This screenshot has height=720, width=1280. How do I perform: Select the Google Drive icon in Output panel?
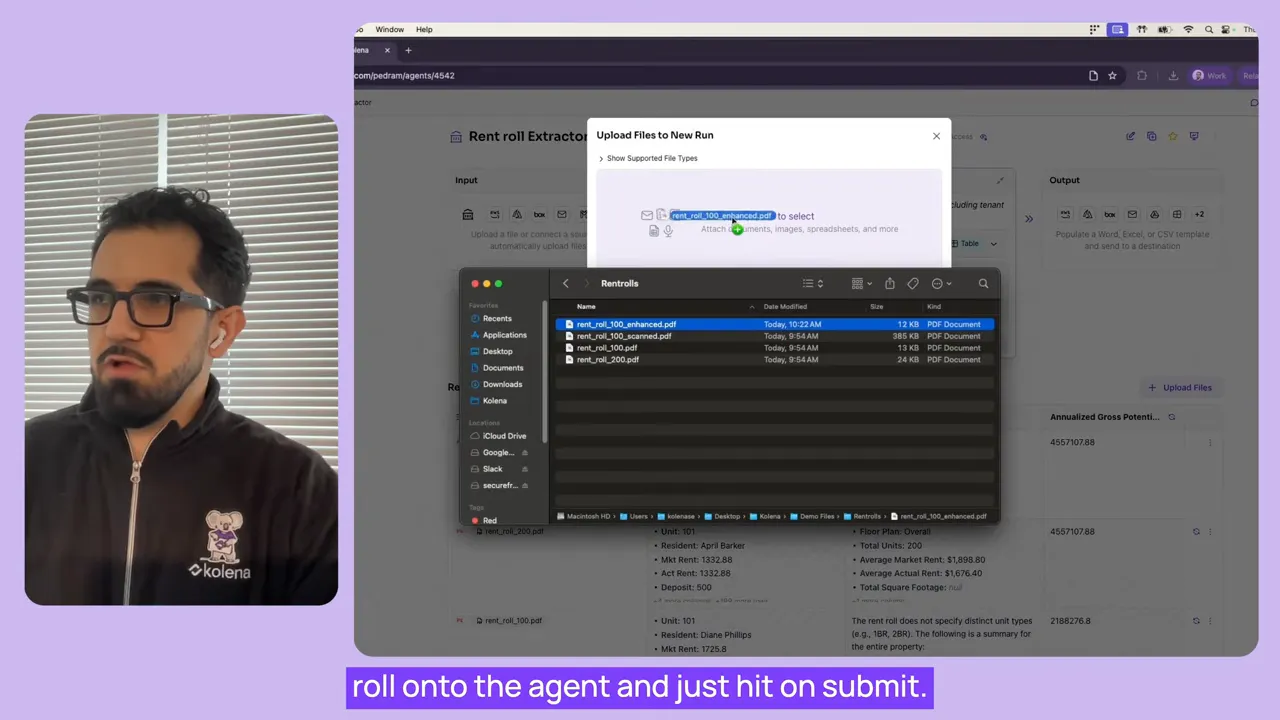click(x=1155, y=214)
